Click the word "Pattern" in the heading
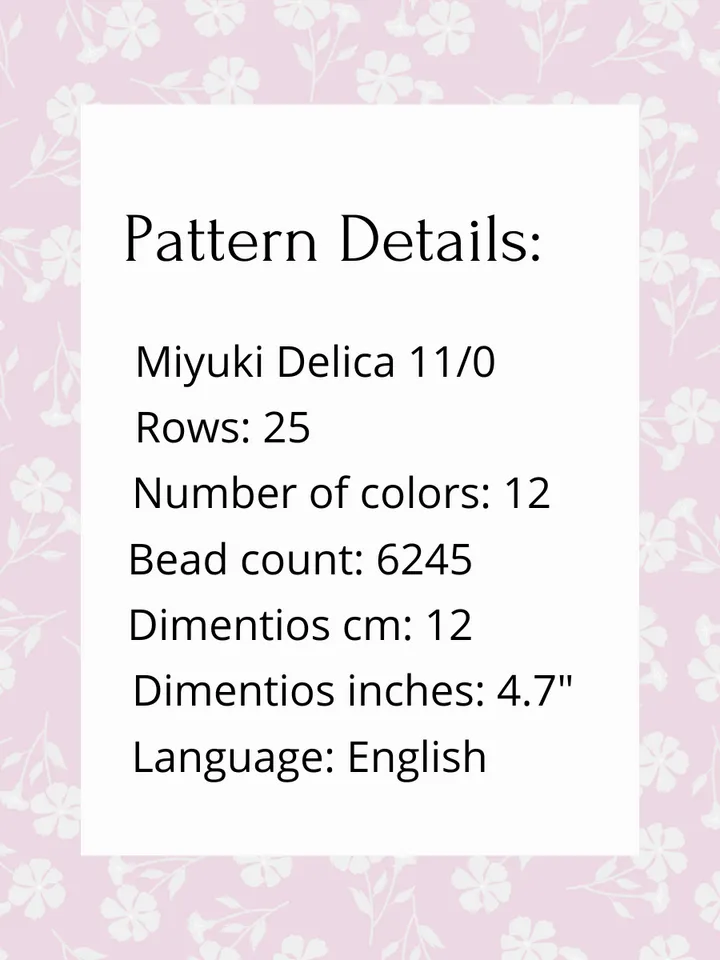Screen dimensions: 720x960 point(221,239)
